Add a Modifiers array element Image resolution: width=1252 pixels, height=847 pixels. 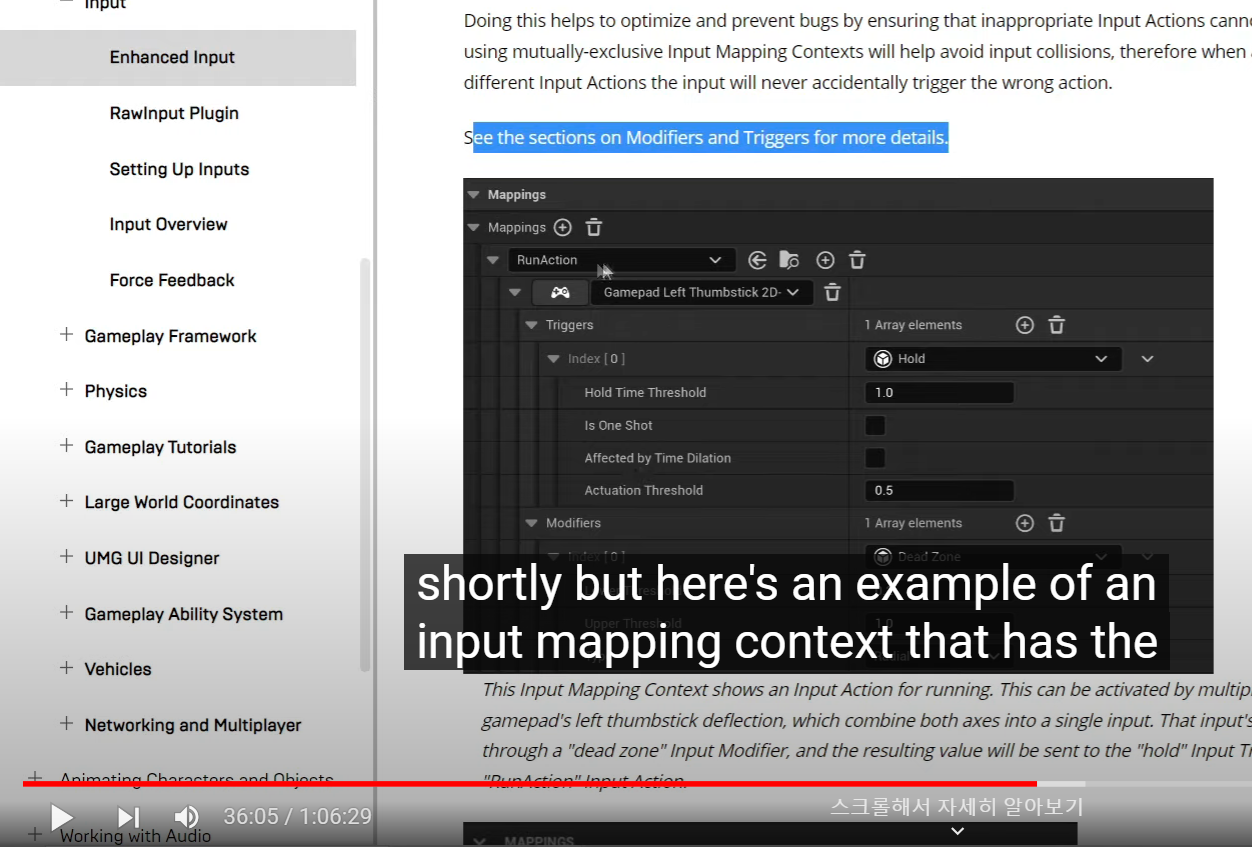click(1024, 523)
